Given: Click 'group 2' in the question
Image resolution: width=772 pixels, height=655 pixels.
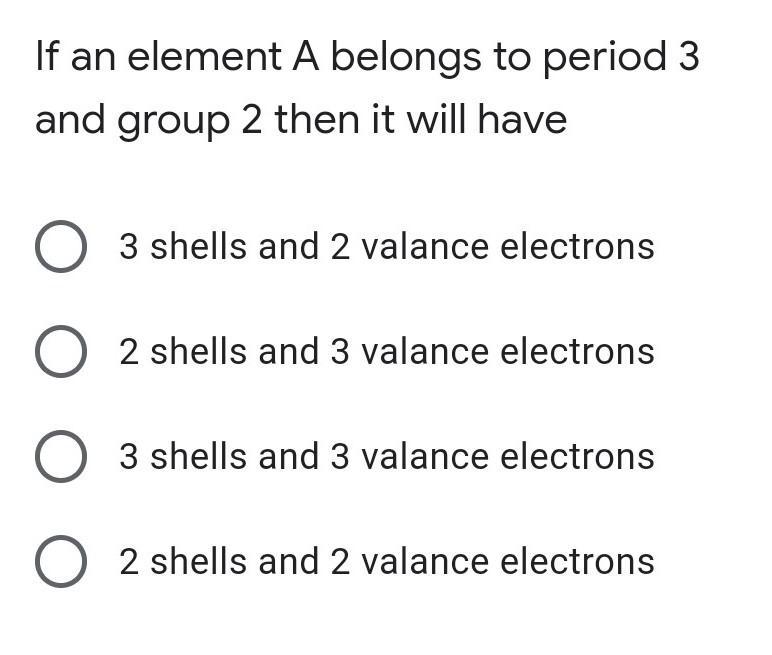Looking at the screenshot, I should [x=190, y=122].
